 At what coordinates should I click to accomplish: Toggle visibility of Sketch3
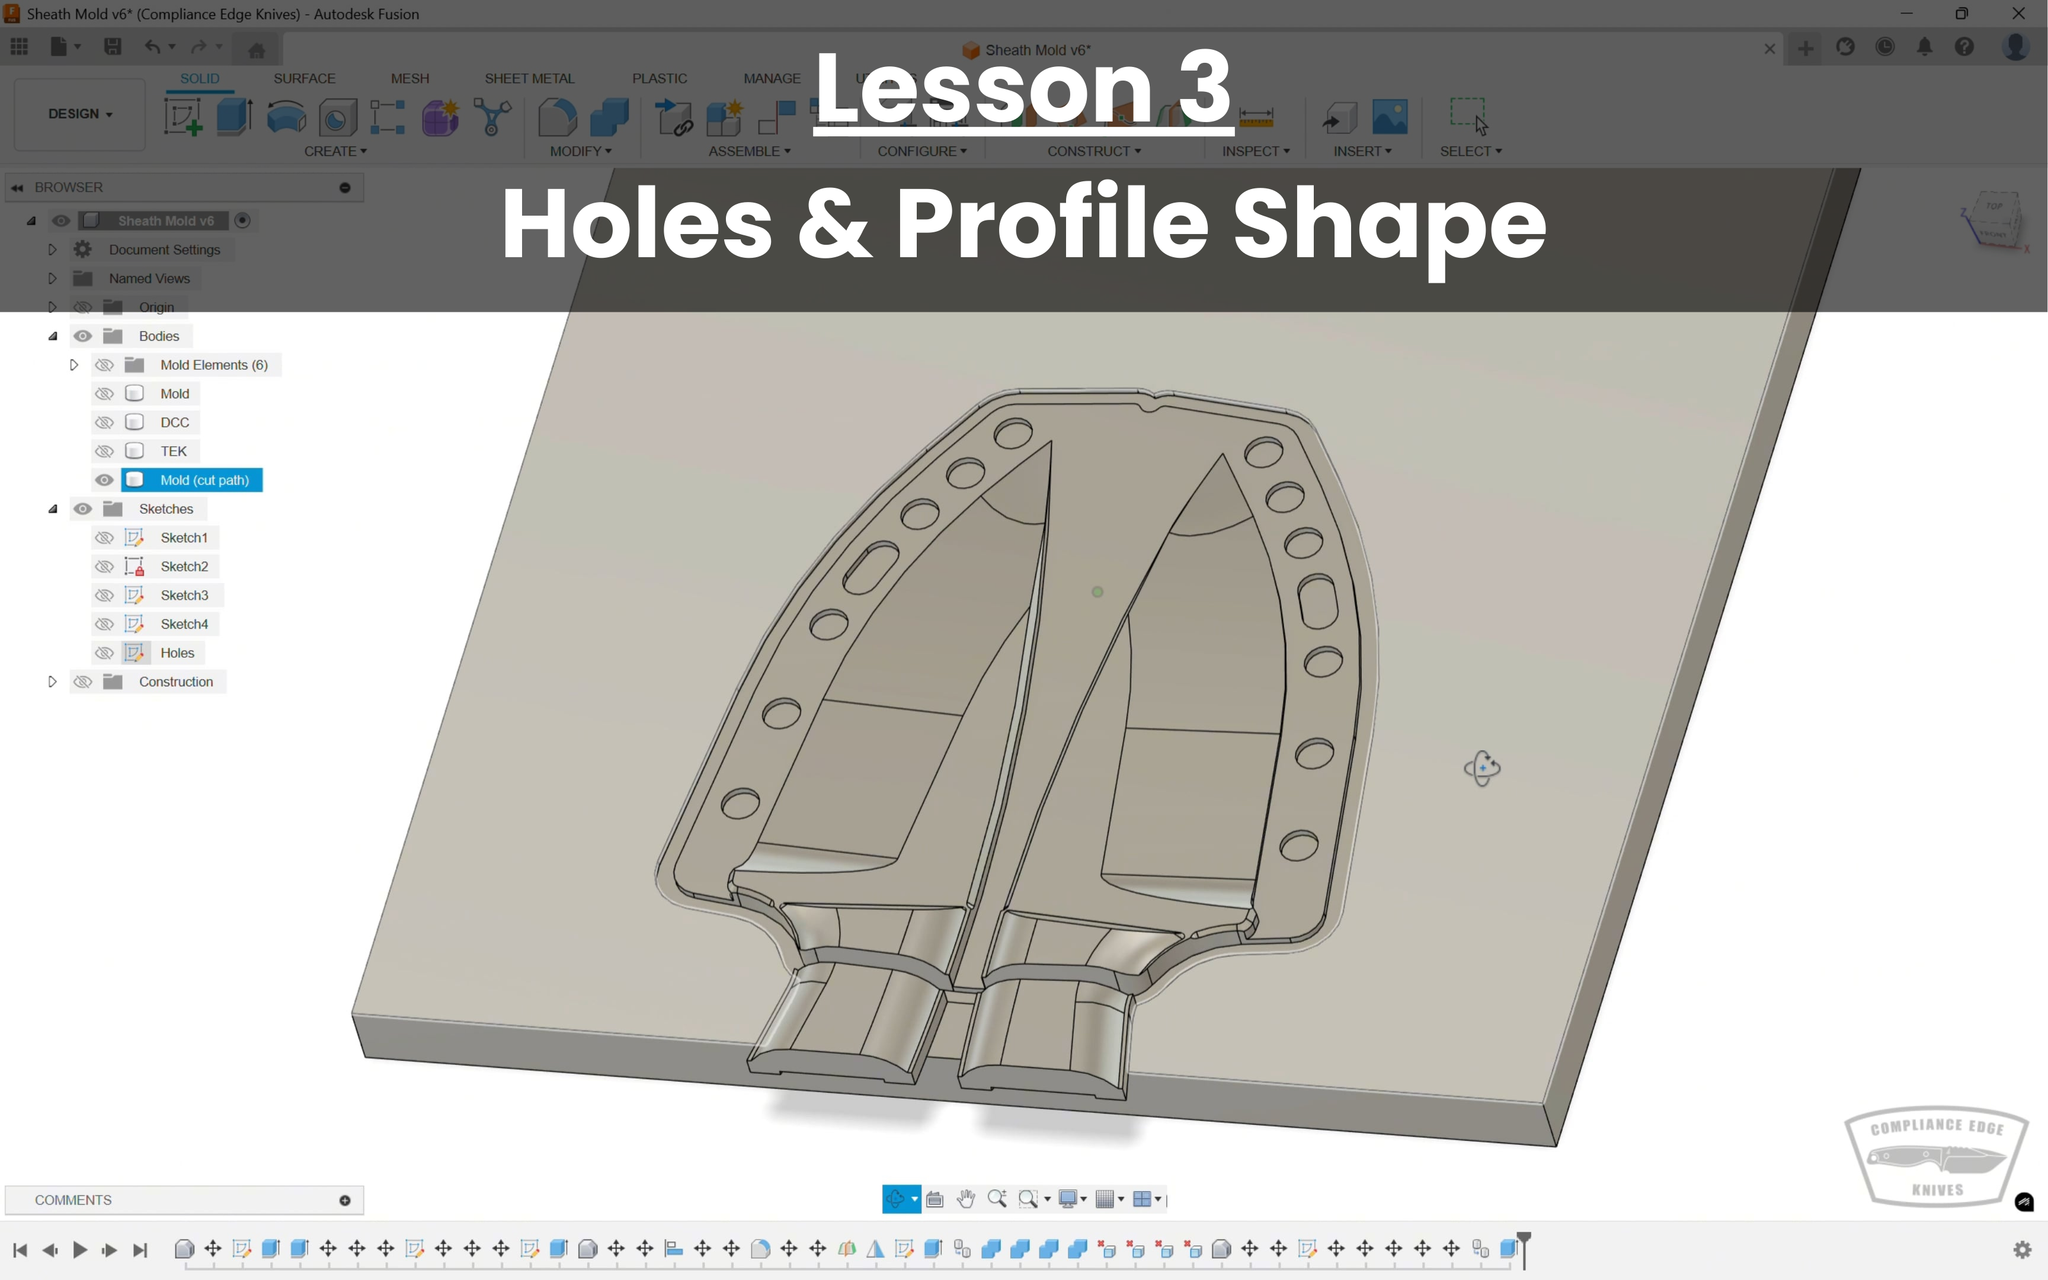coord(104,595)
